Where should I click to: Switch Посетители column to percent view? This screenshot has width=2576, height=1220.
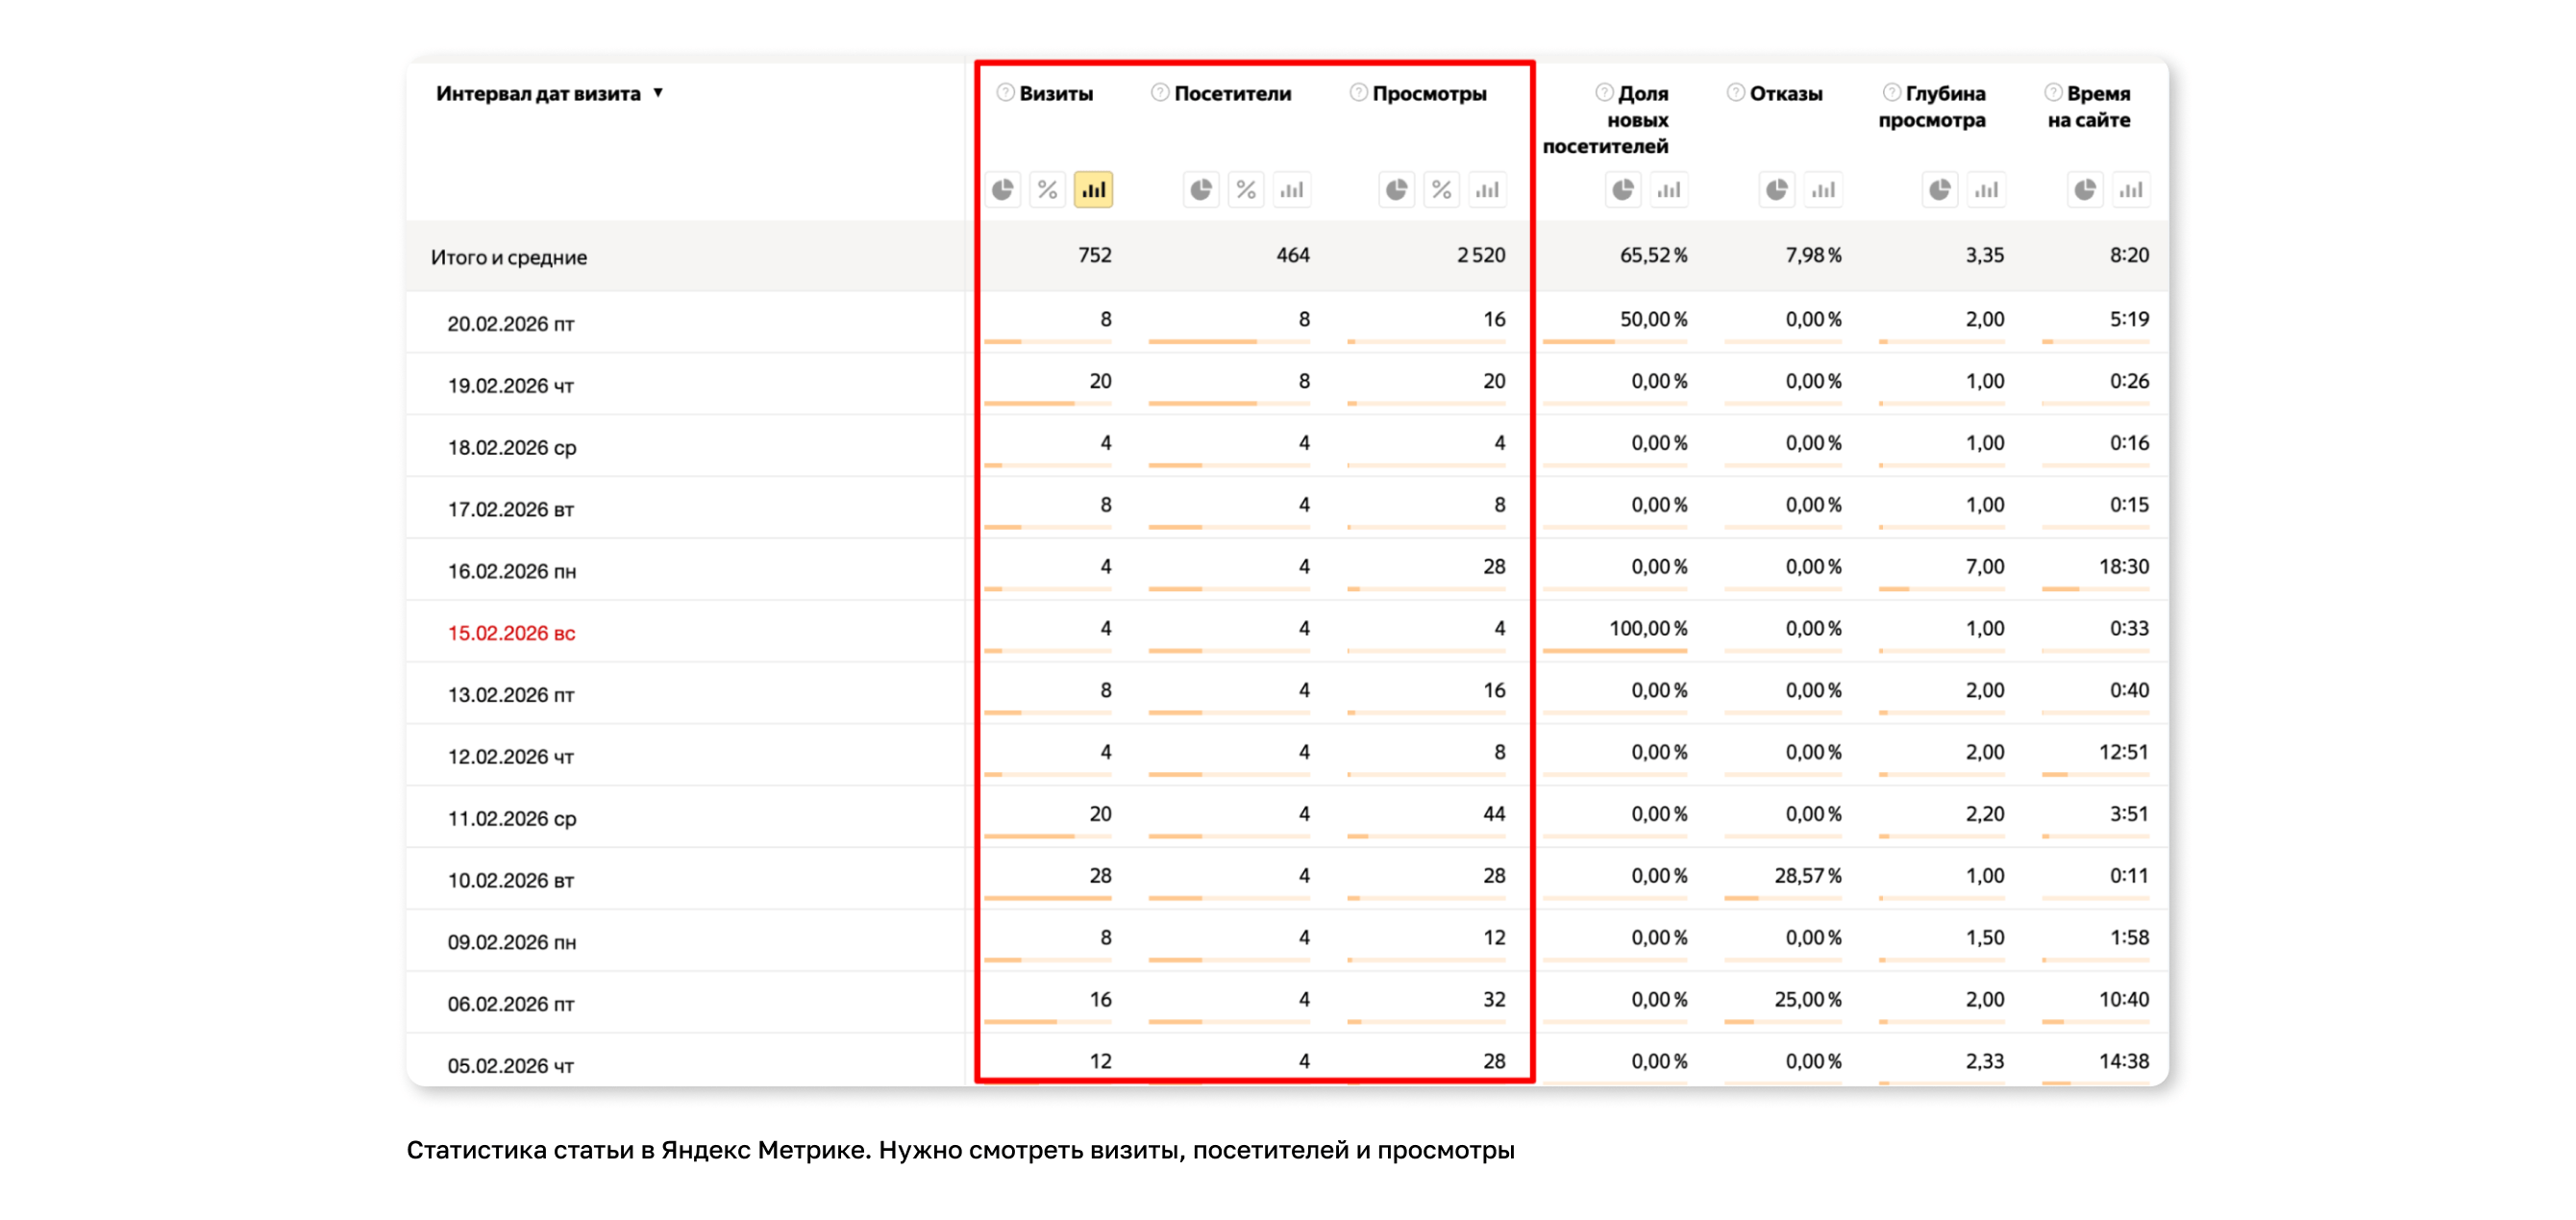pyautogui.click(x=1246, y=189)
